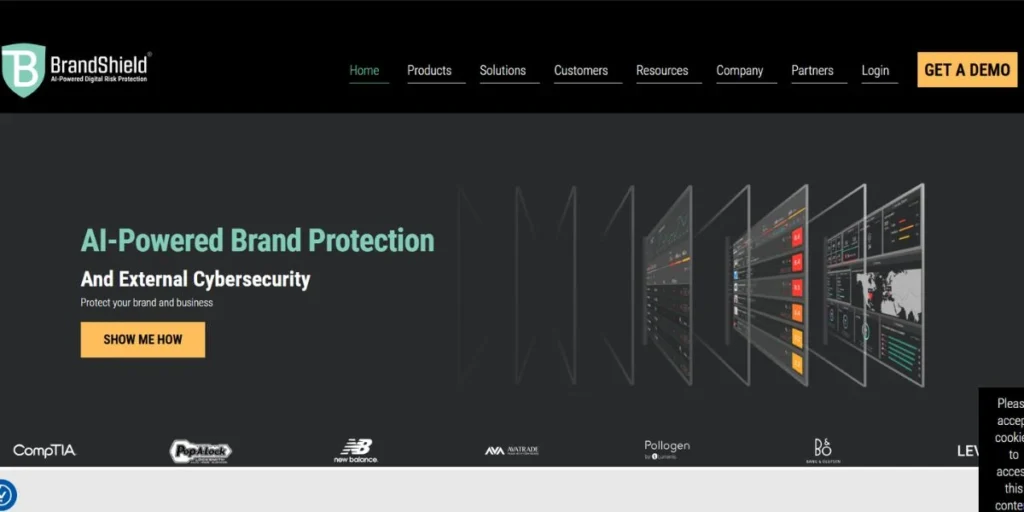Open the Products menu
Image resolution: width=1024 pixels, height=512 pixels.
click(x=429, y=71)
